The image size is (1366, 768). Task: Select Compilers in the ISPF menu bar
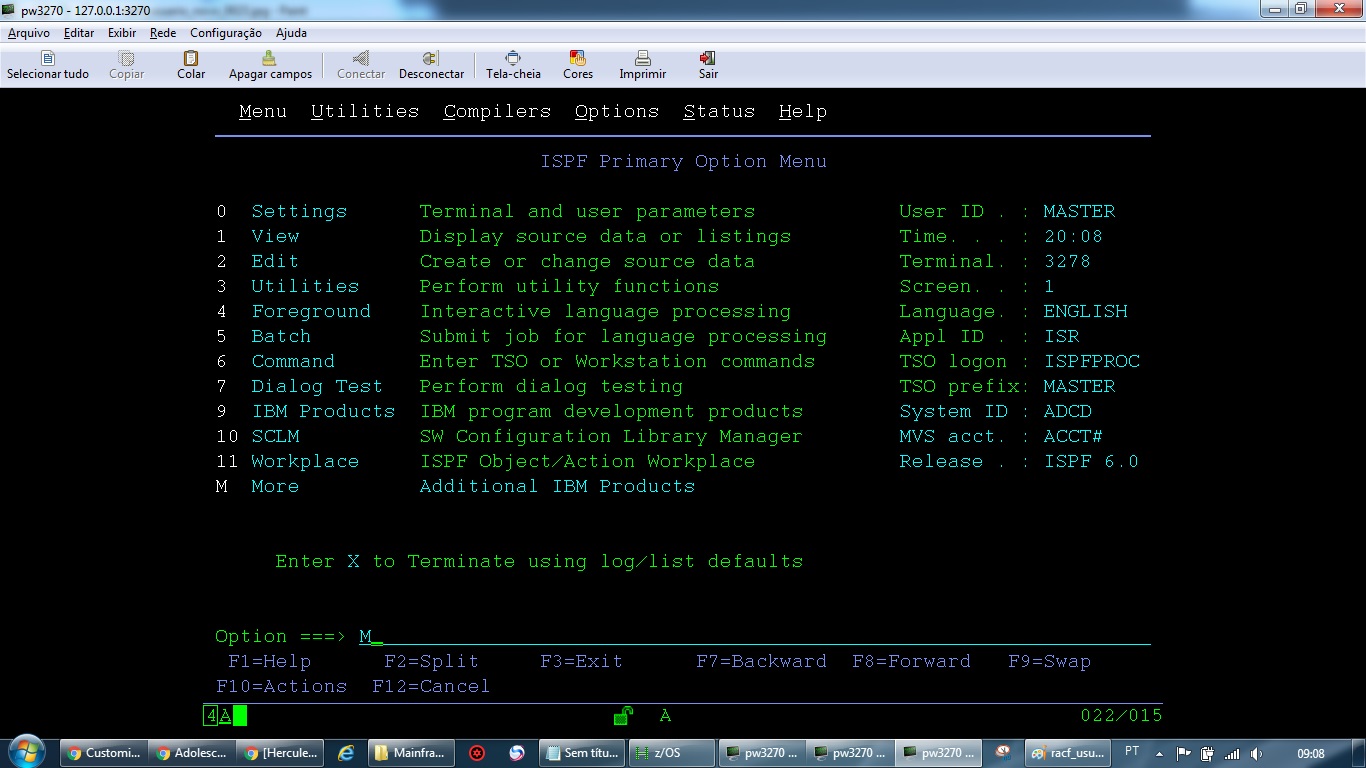496,111
